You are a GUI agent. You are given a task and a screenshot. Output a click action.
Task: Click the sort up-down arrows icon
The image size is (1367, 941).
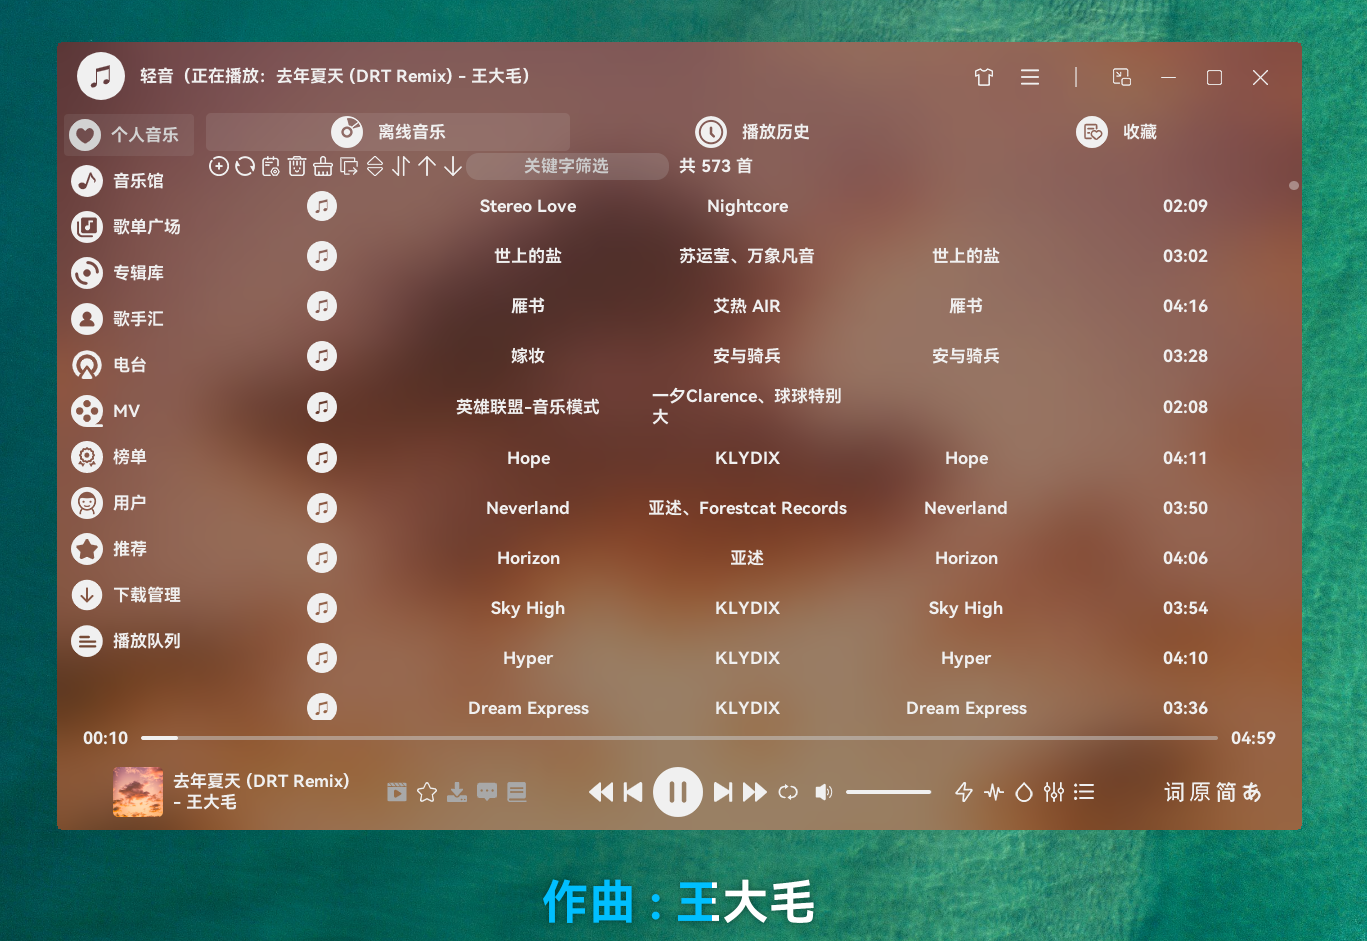[401, 166]
